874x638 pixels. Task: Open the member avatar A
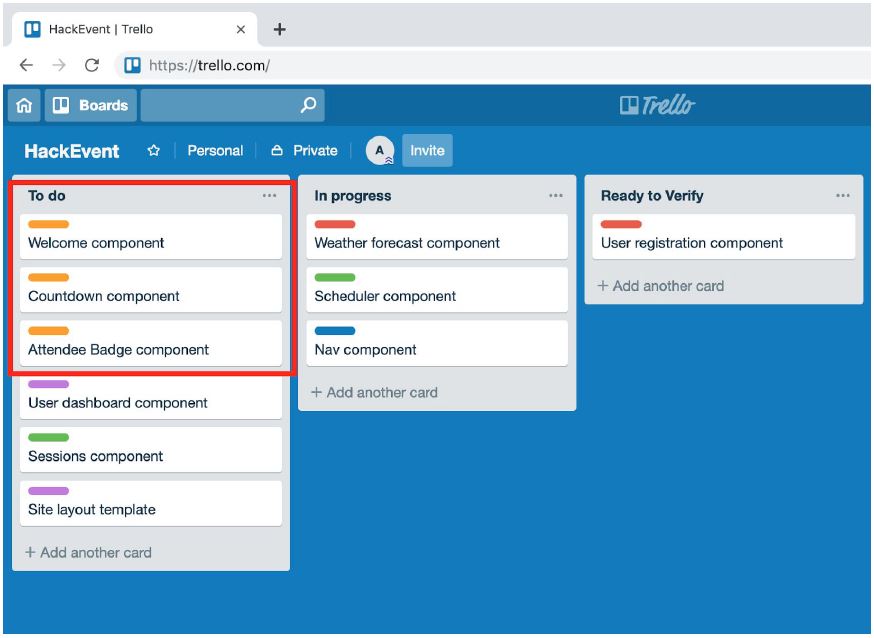point(380,151)
